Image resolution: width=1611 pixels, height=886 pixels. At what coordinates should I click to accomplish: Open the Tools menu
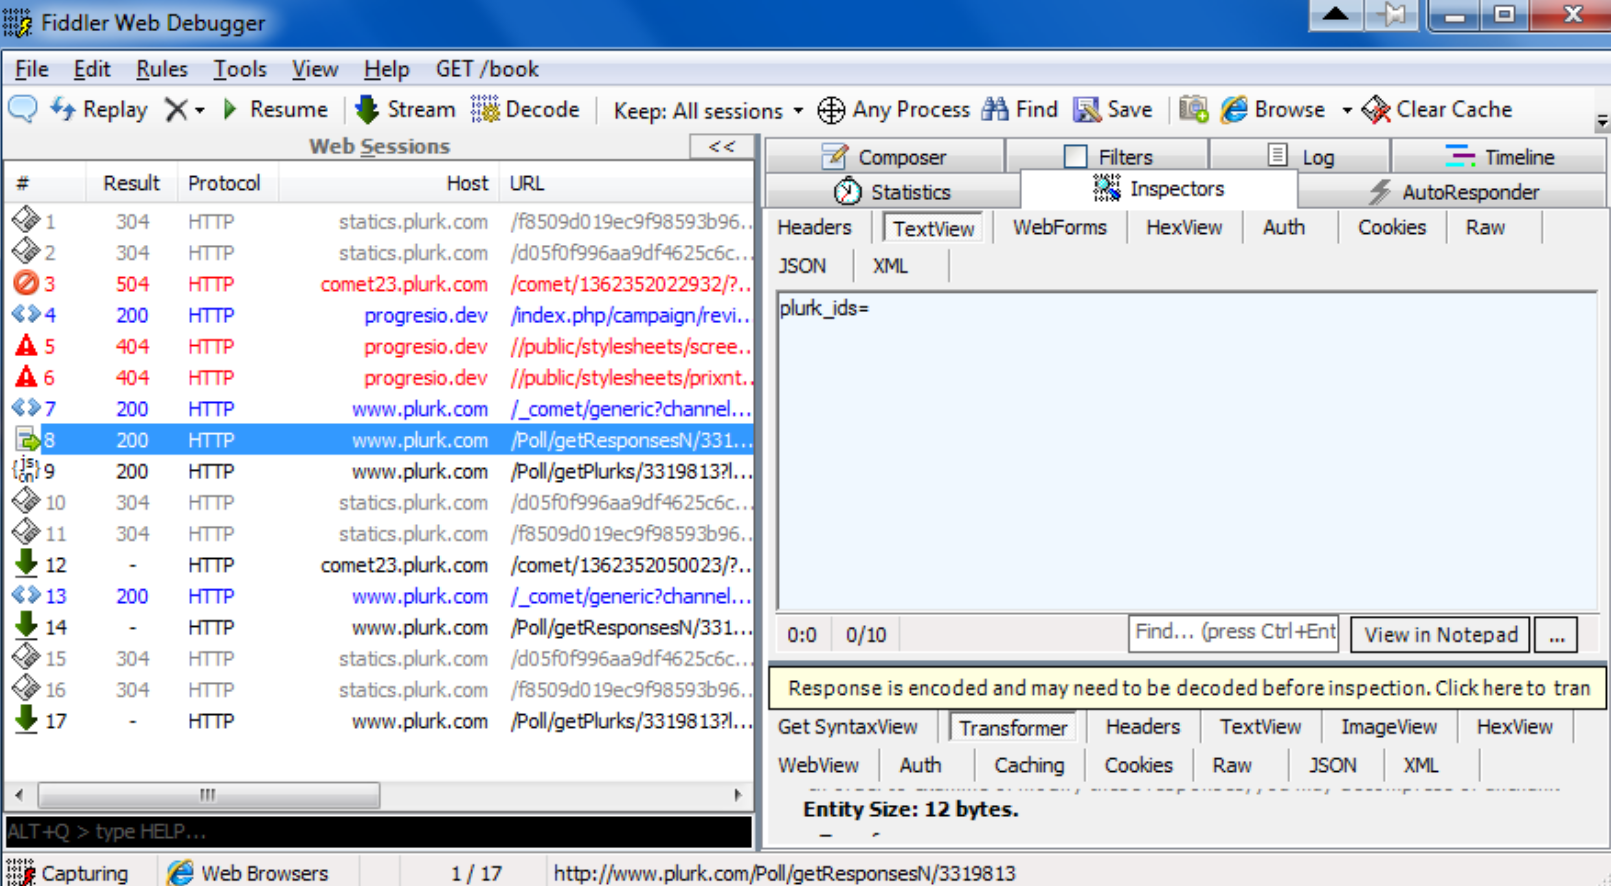[x=240, y=69]
